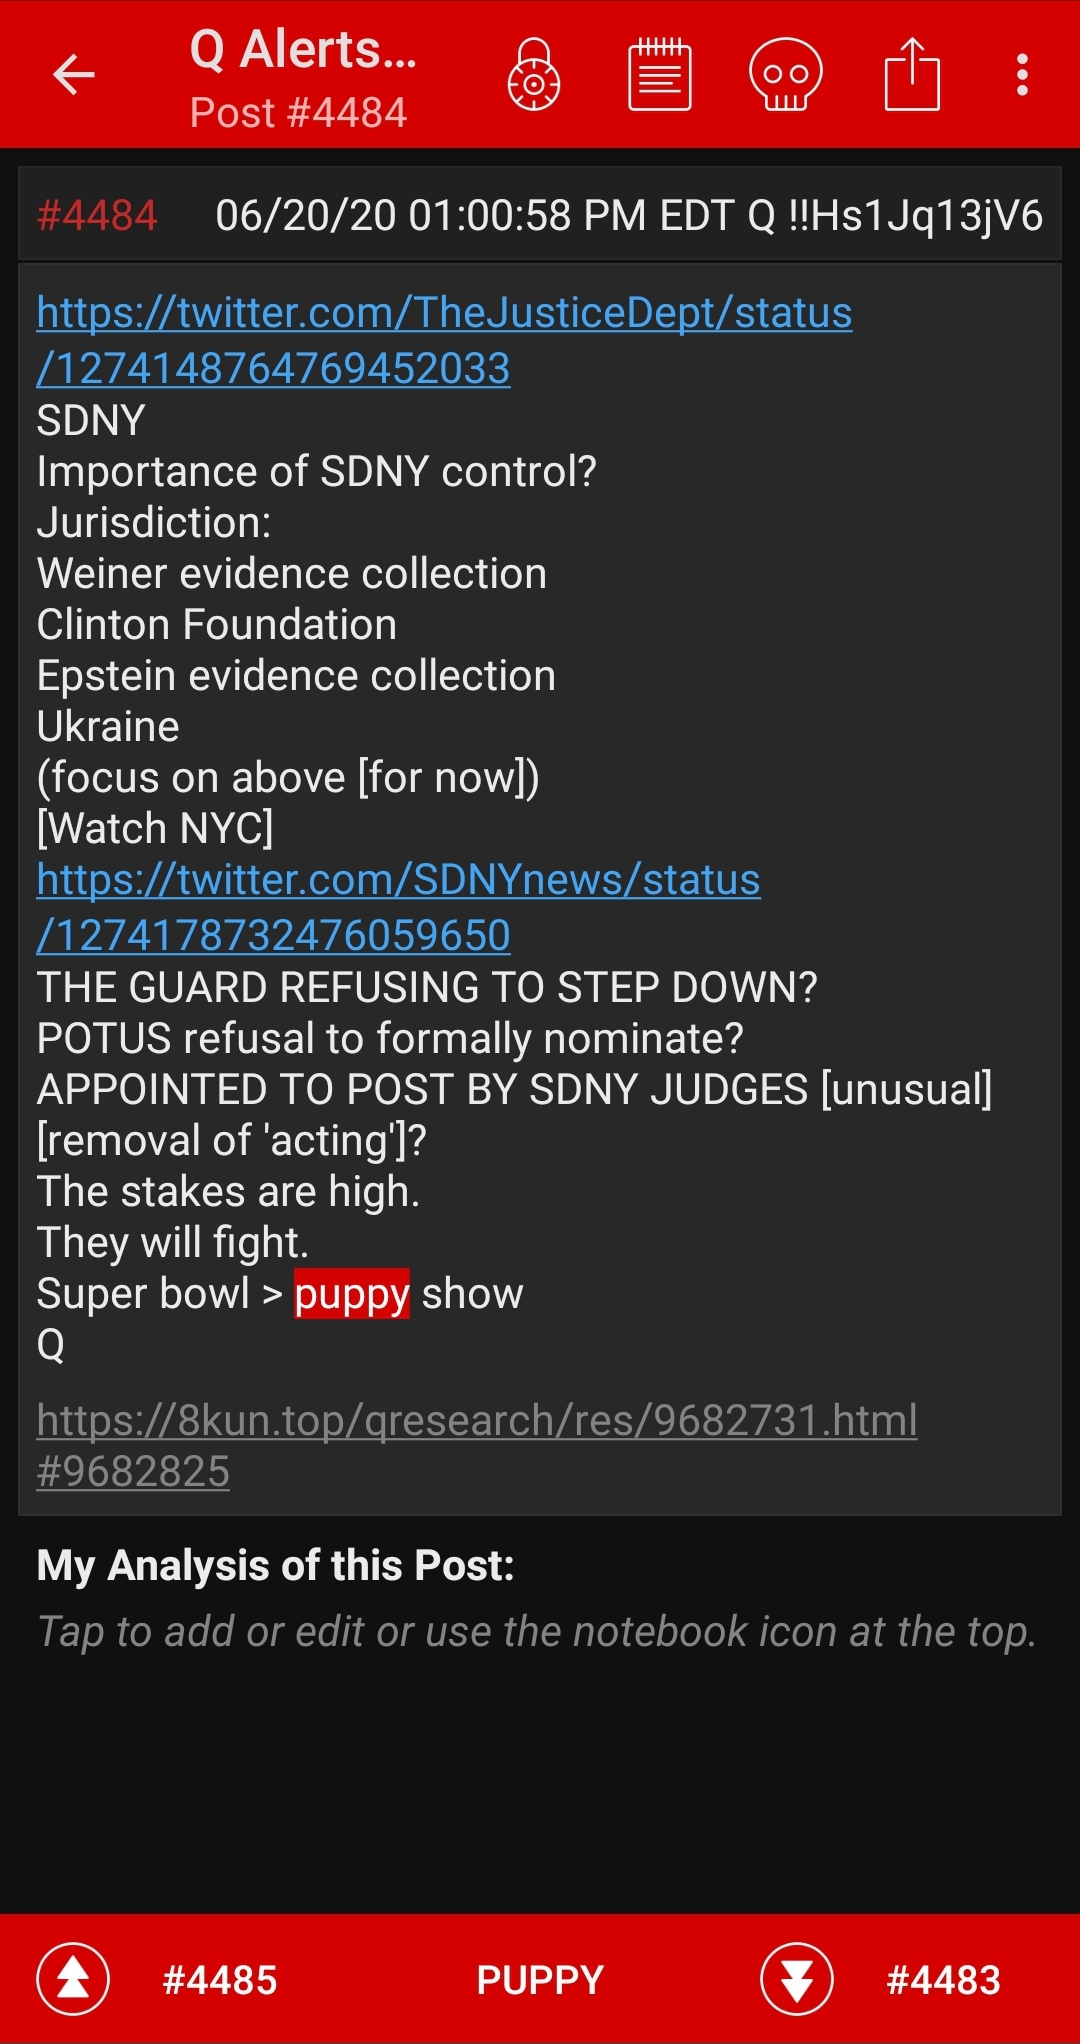This screenshot has width=1080, height=2044.
Task: Tap the Q Alerts title in header
Action: point(303,50)
